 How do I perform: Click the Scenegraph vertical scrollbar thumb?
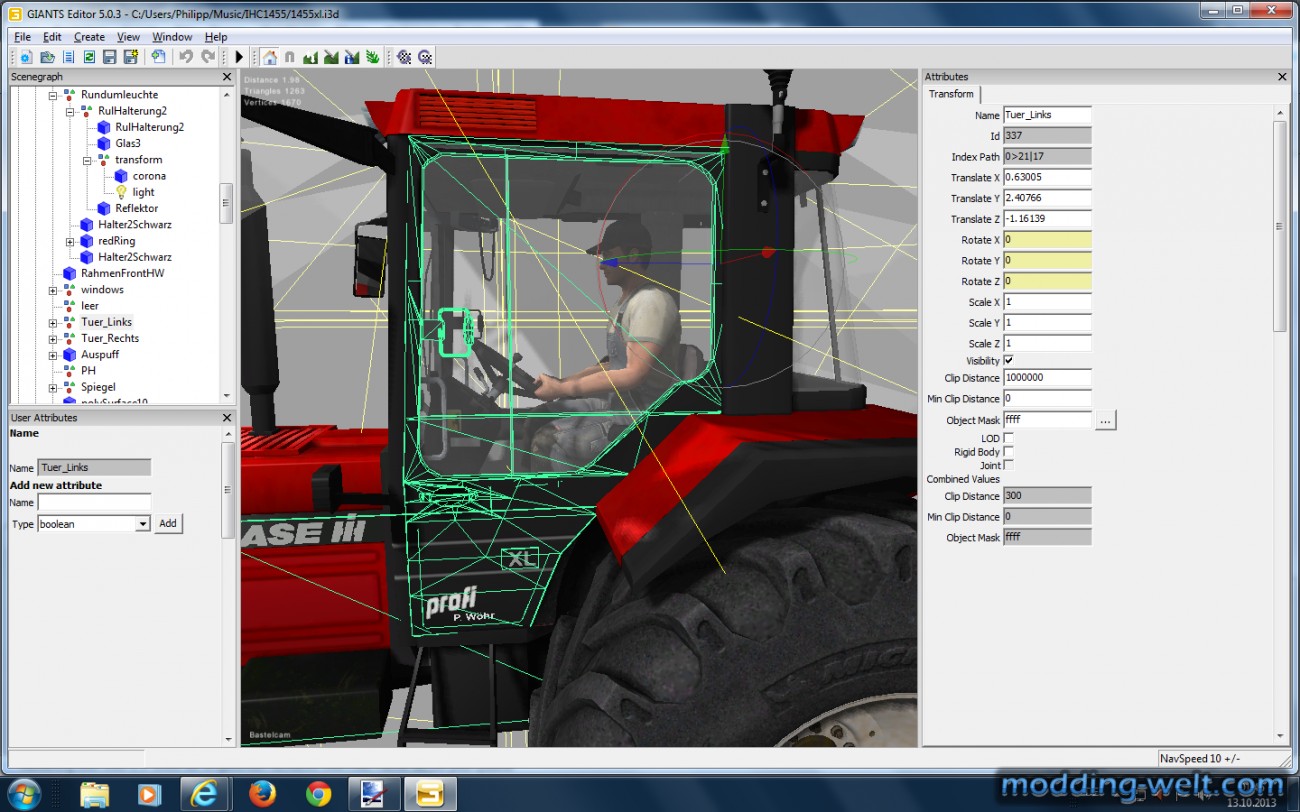227,203
